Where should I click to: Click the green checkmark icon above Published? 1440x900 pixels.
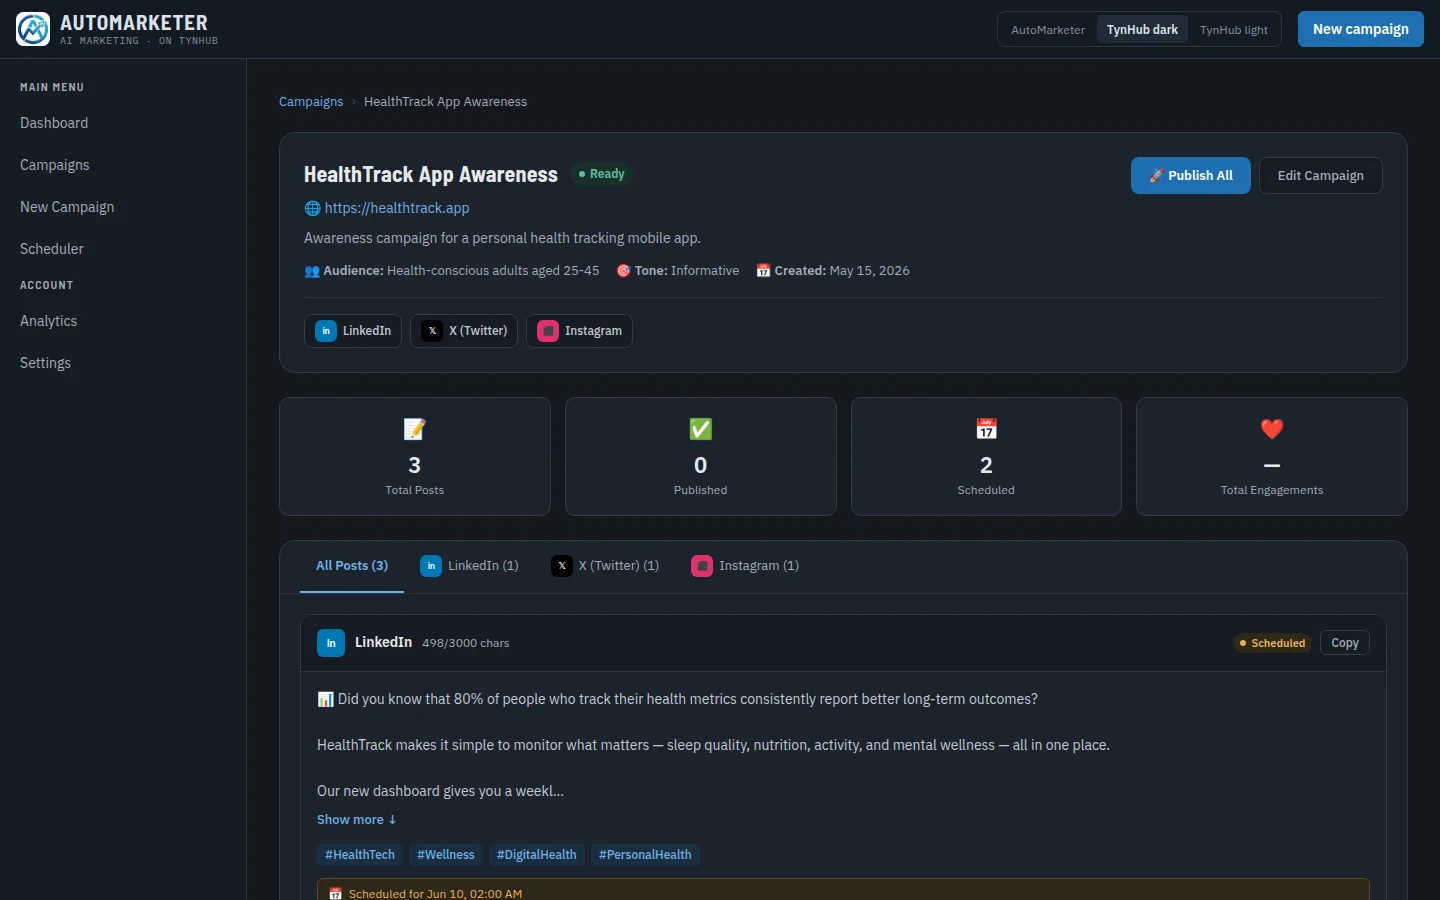click(701, 429)
